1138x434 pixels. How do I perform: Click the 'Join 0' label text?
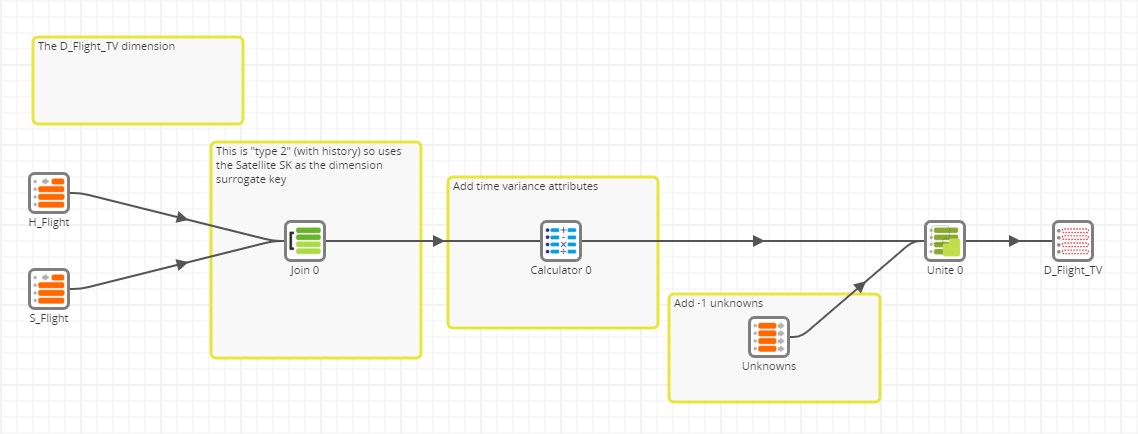click(x=304, y=271)
